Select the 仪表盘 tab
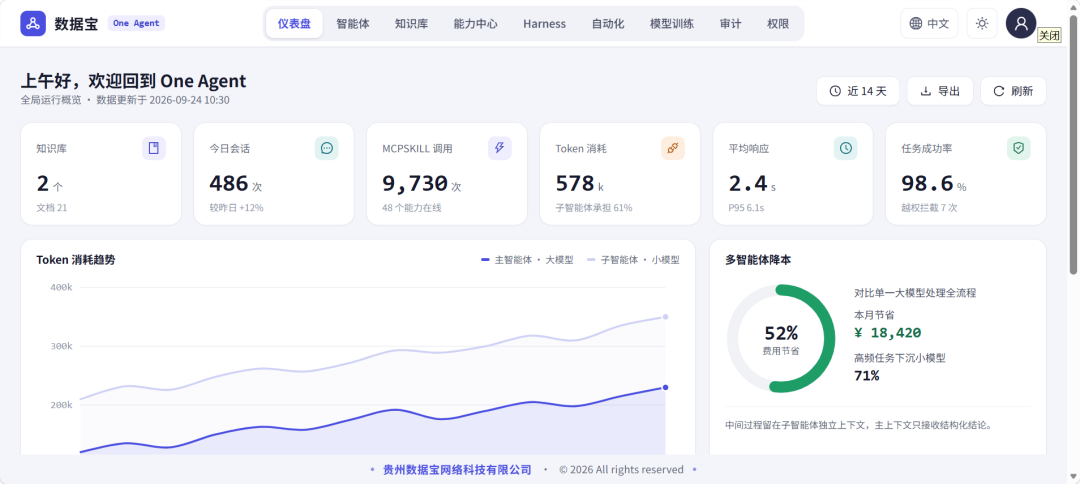 (x=294, y=23)
